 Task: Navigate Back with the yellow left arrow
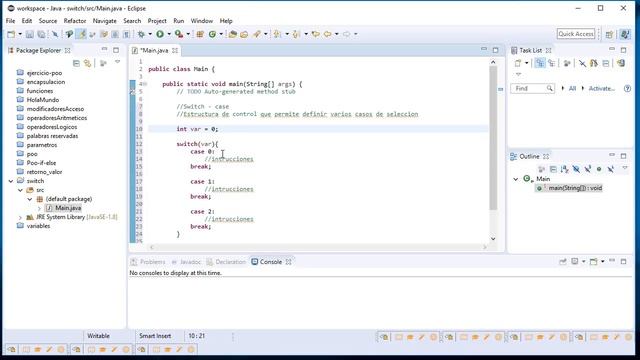(328, 34)
